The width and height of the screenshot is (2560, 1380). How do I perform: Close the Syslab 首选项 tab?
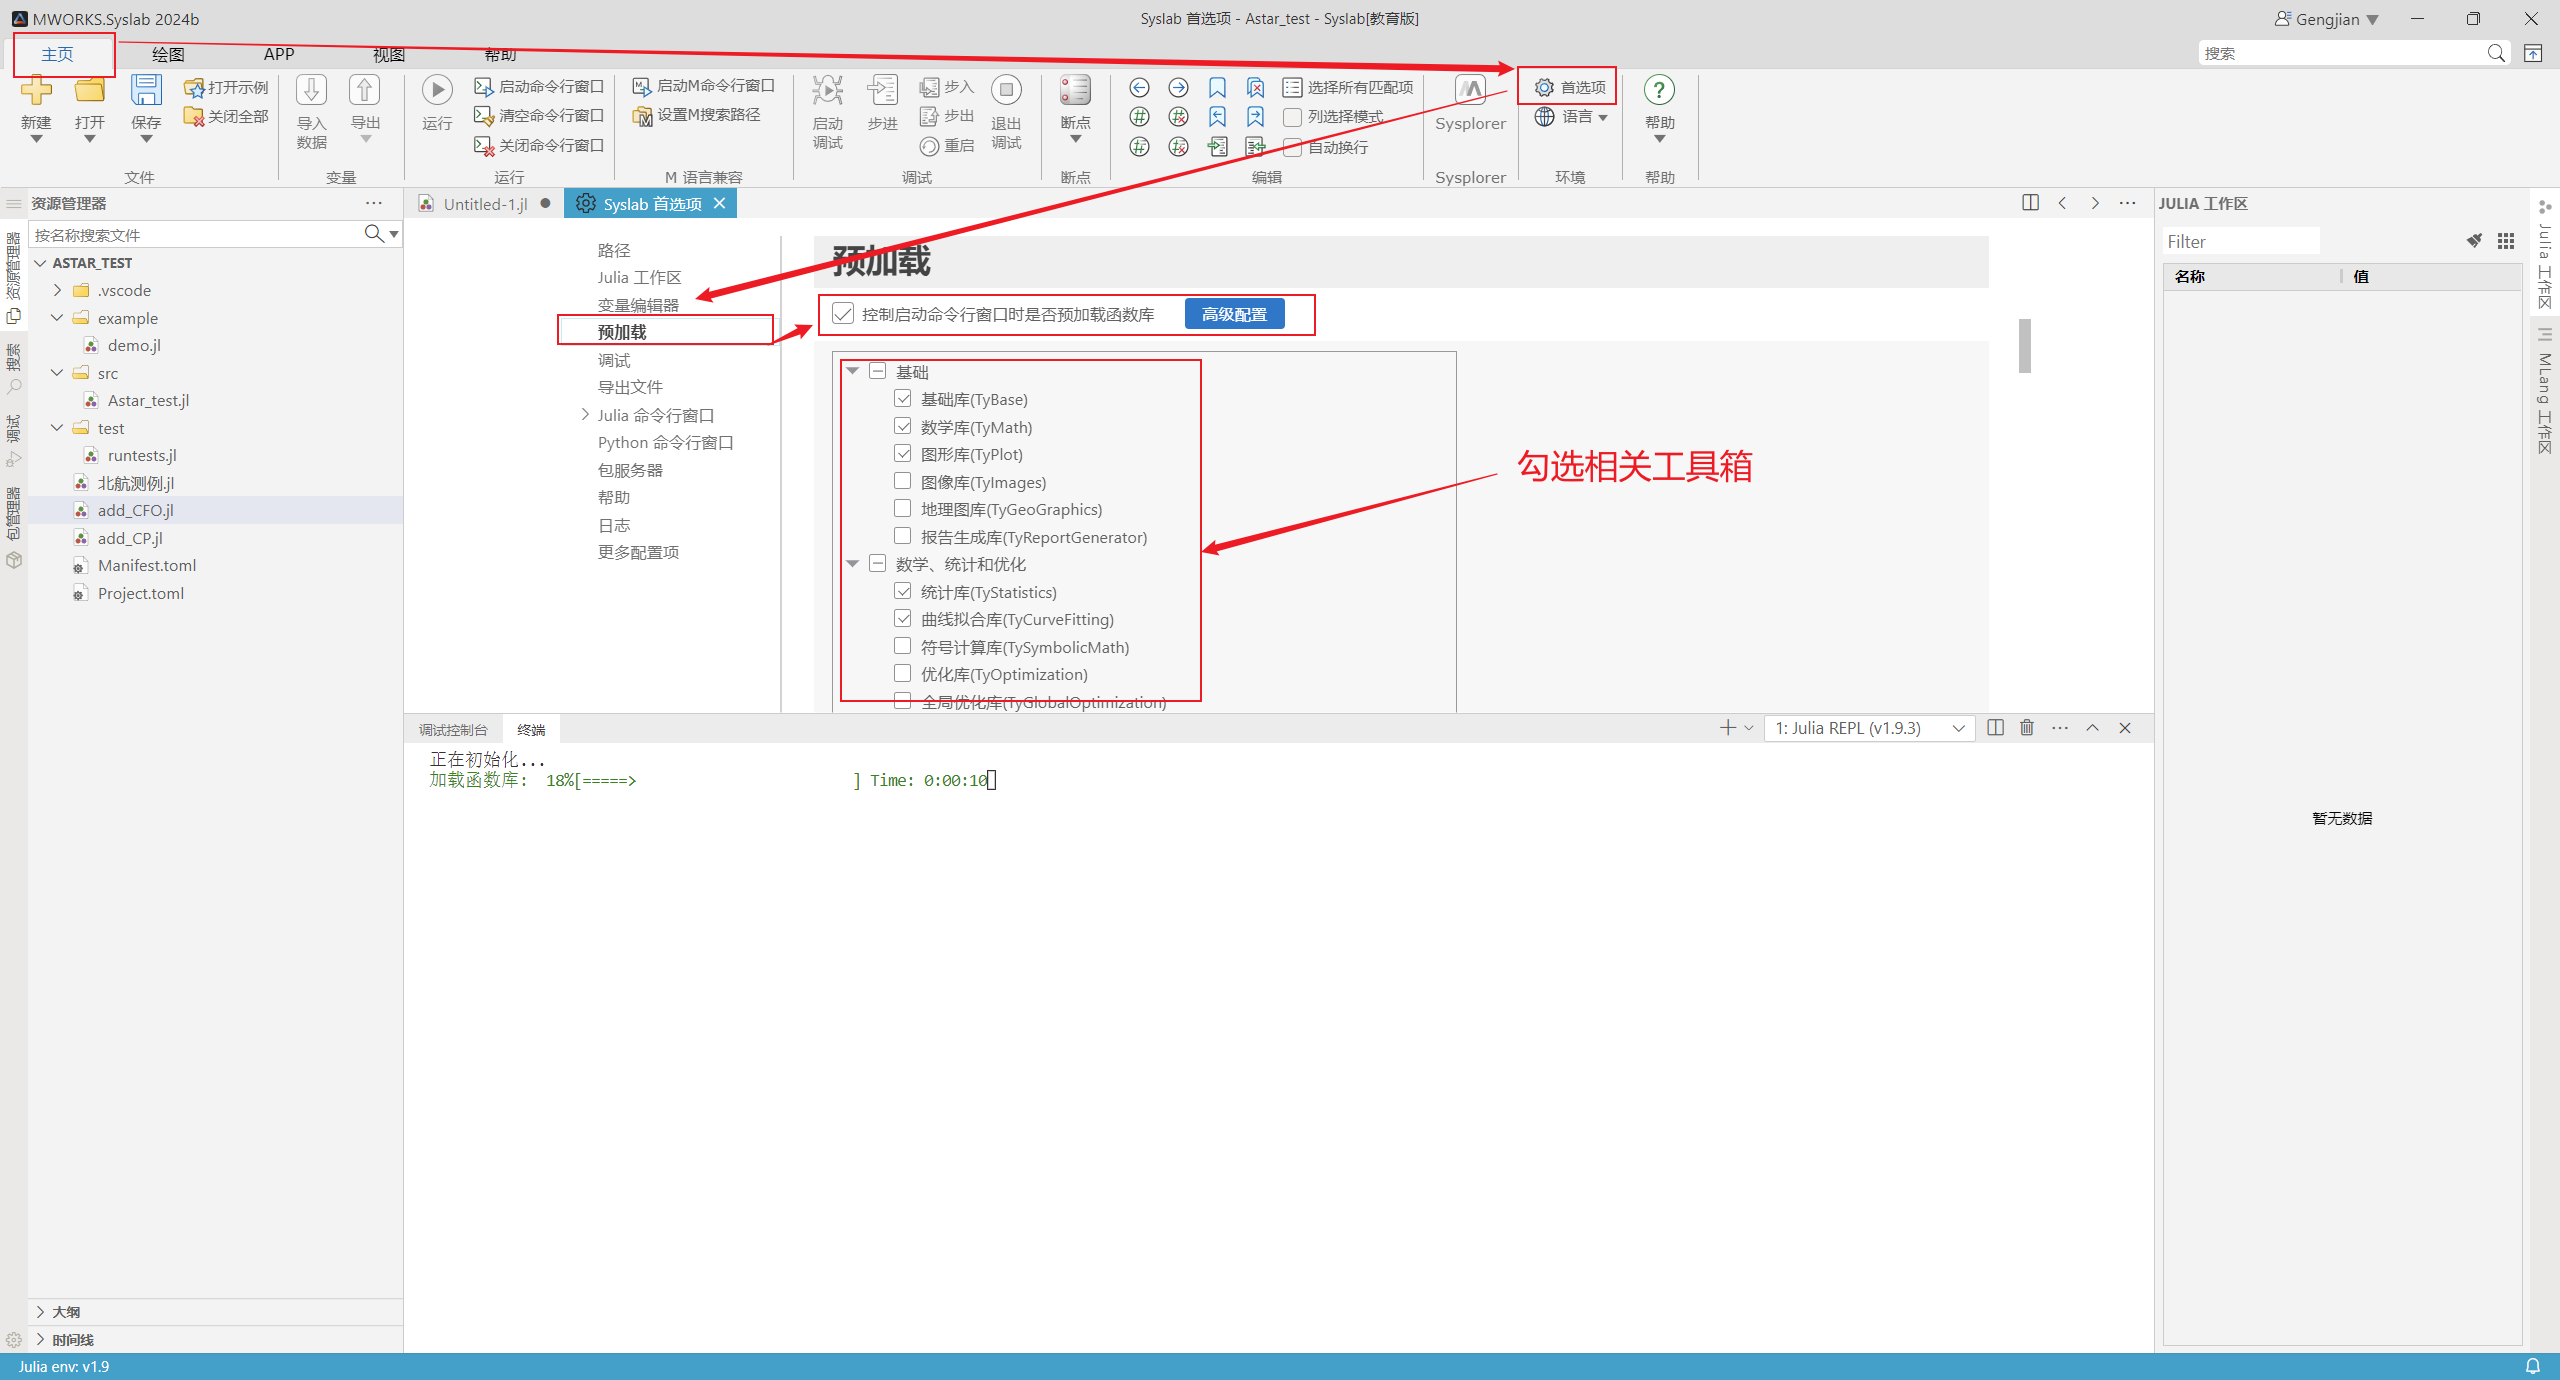point(719,203)
